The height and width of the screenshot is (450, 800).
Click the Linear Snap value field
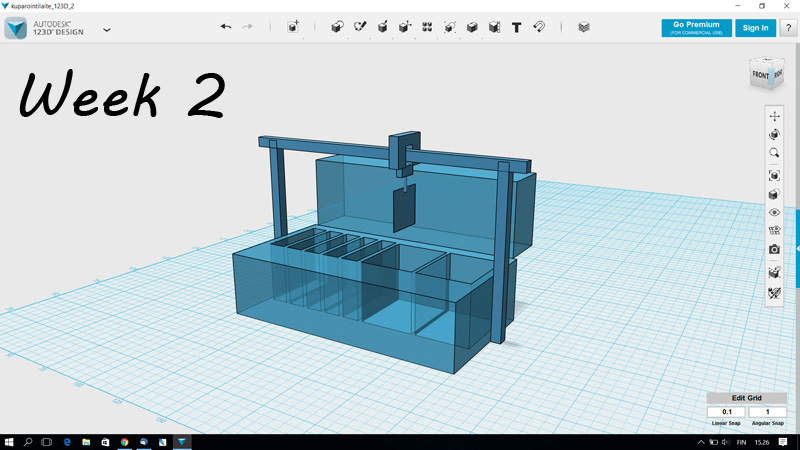(x=727, y=412)
